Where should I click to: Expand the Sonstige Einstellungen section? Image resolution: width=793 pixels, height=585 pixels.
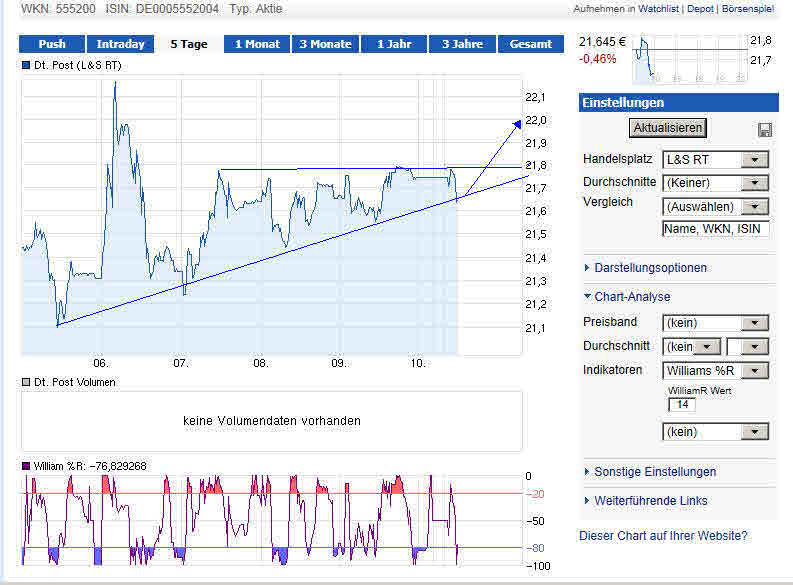pos(650,472)
